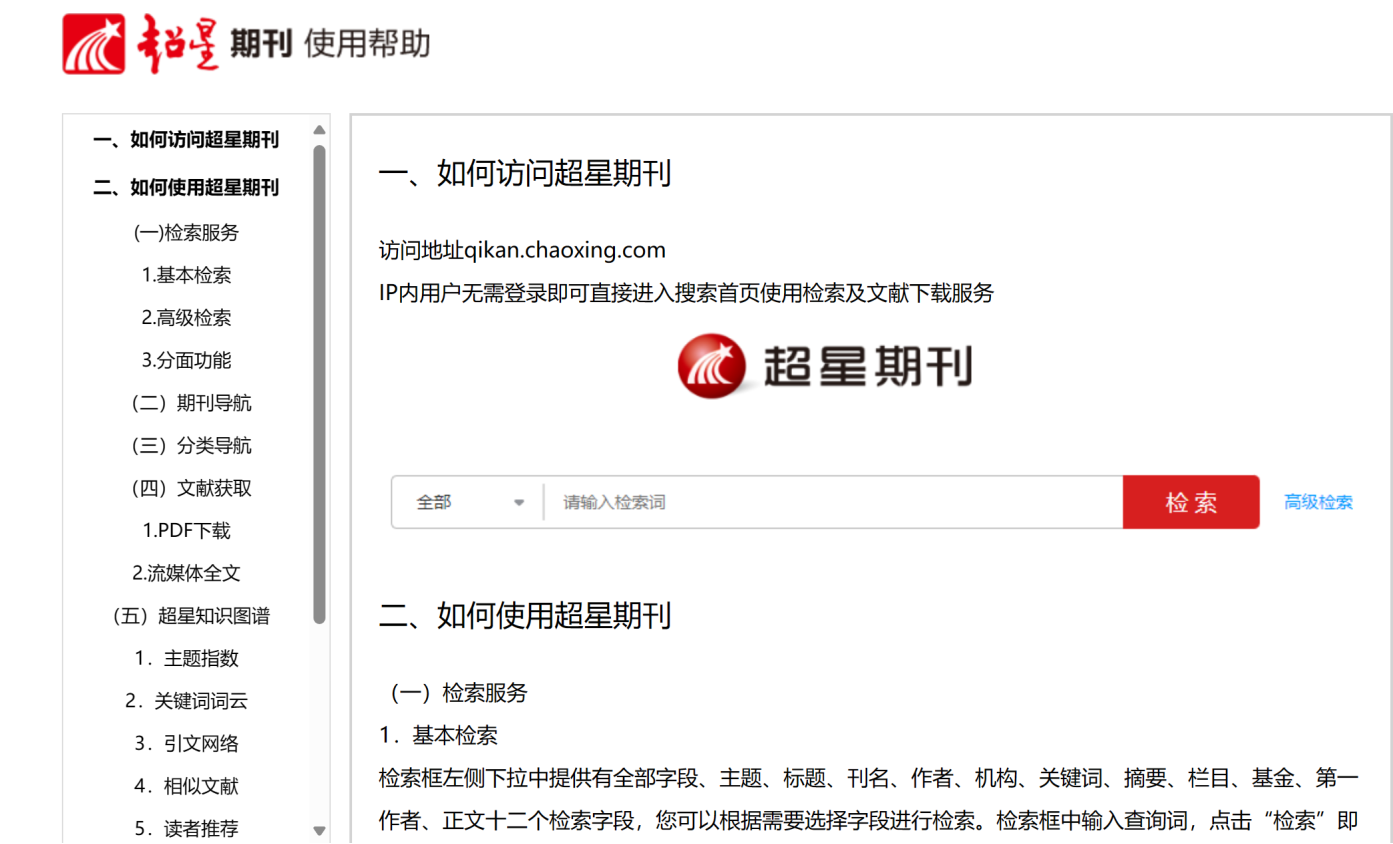Click the sidebar vertical scrollbar thumb
The image size is (1393, 844).
click(x=320, y=384)
